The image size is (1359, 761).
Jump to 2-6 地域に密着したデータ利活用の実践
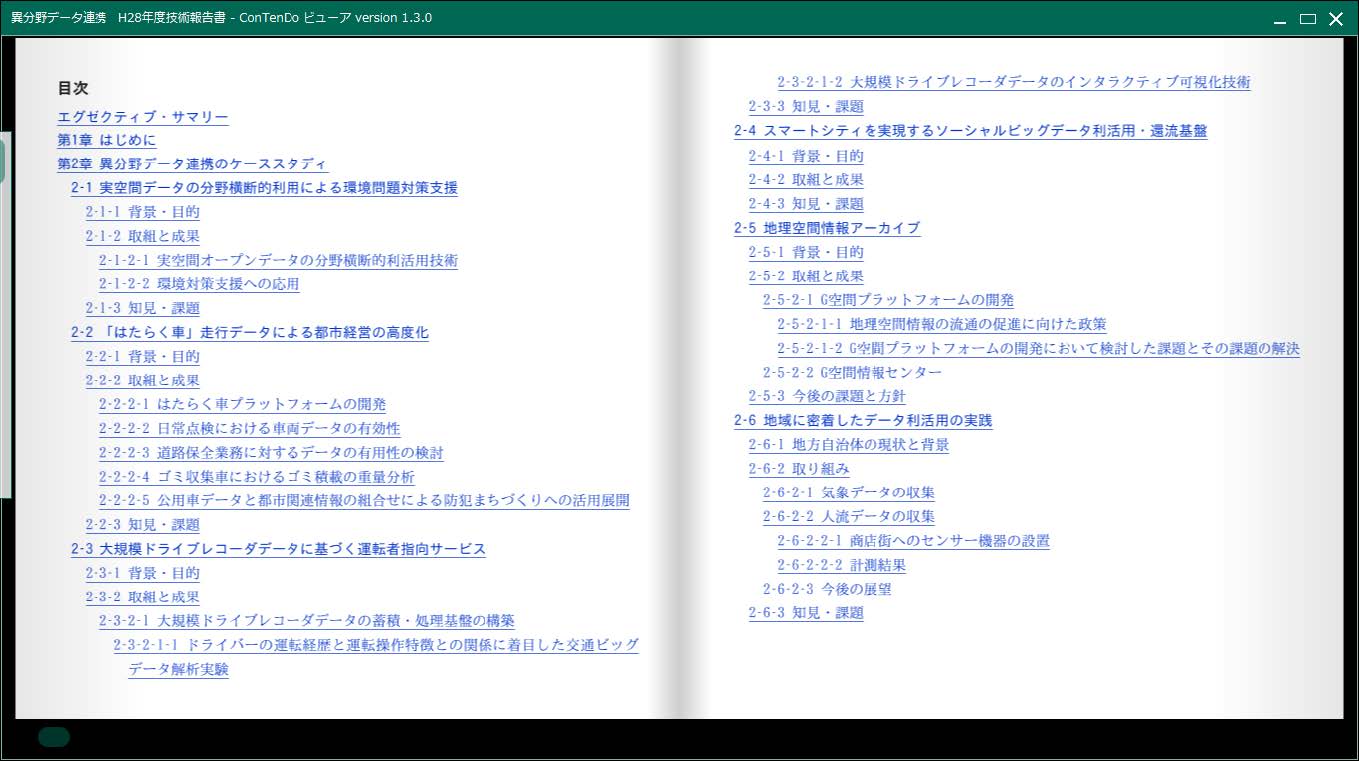(x=862, y=421)
